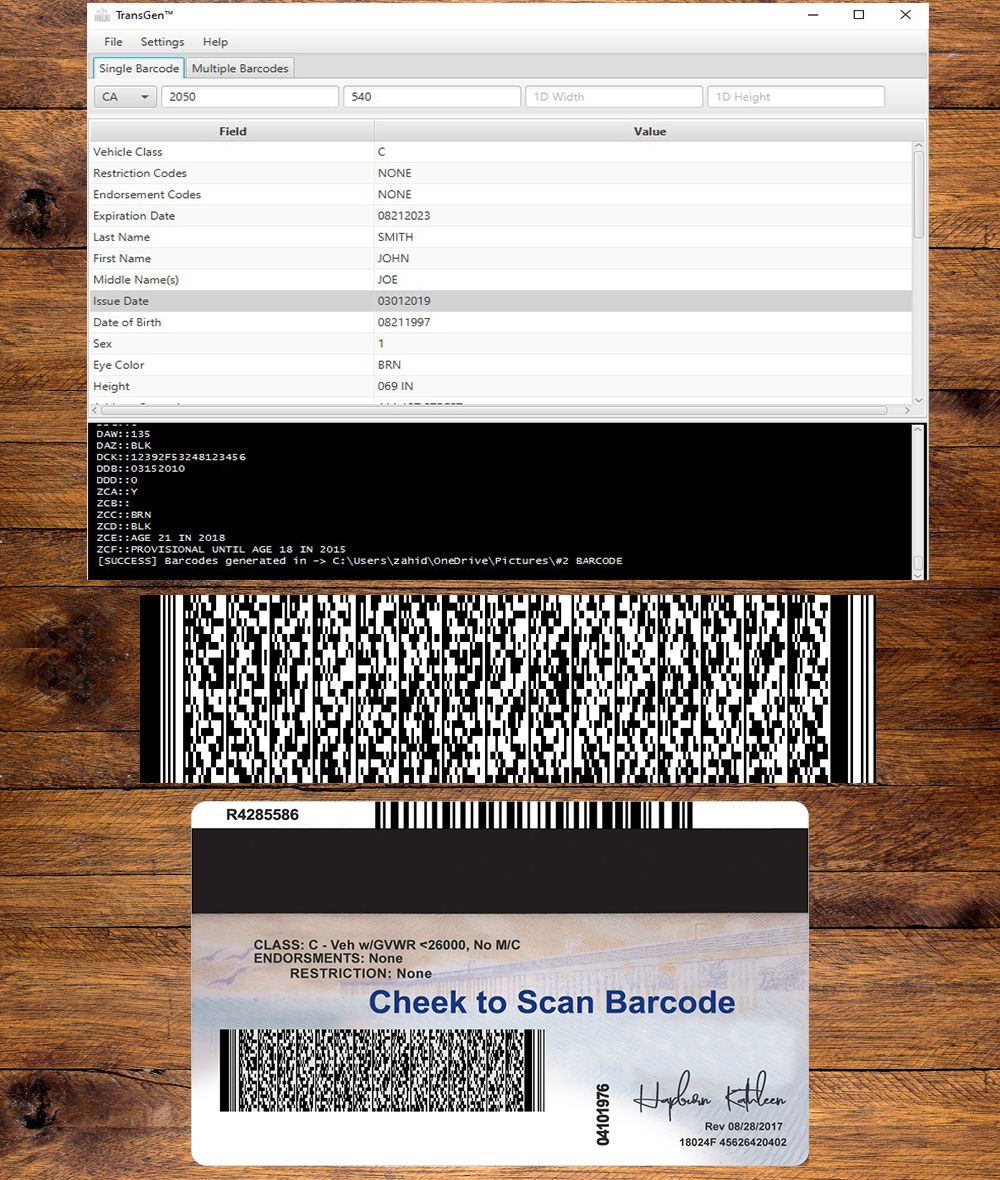The image size is (1000, 1180).
Task: Click the SUCCESS message line in console
Action: coord(360,561)
